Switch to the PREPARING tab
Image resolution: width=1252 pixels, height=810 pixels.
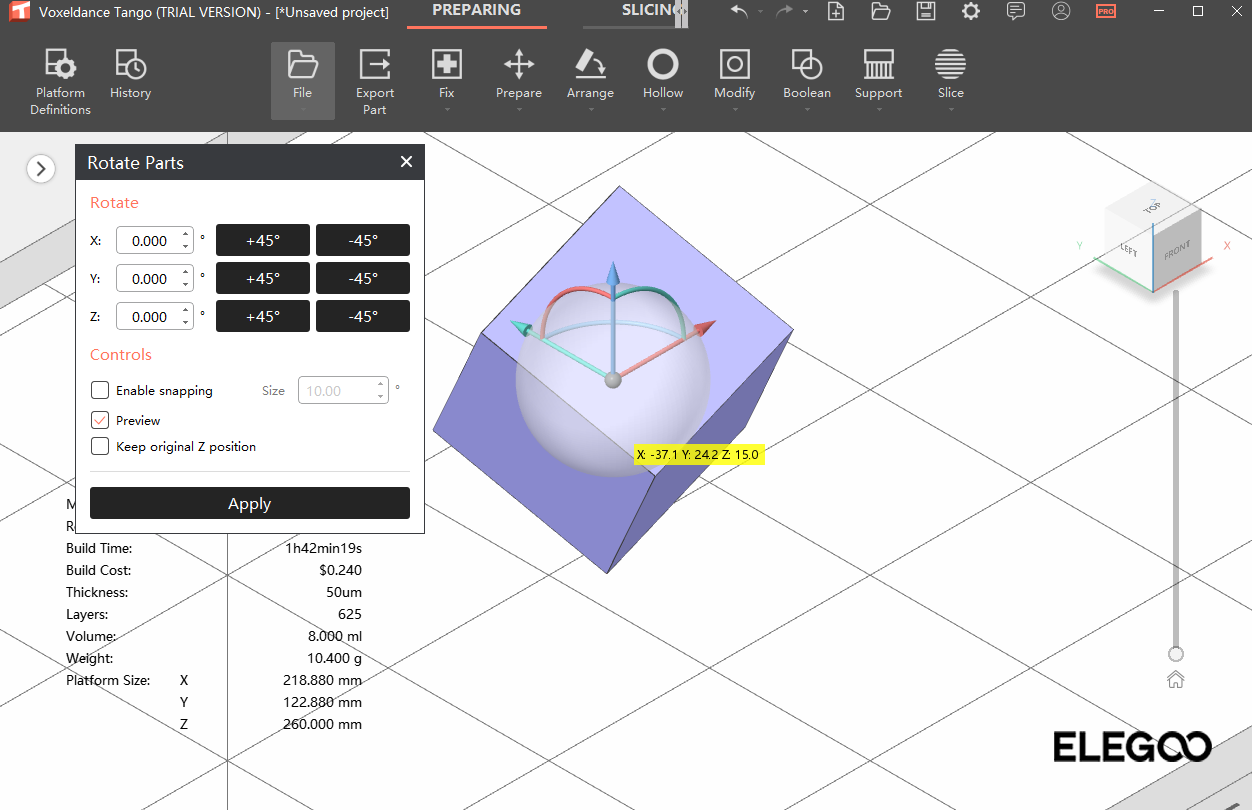tap(477, 12)
